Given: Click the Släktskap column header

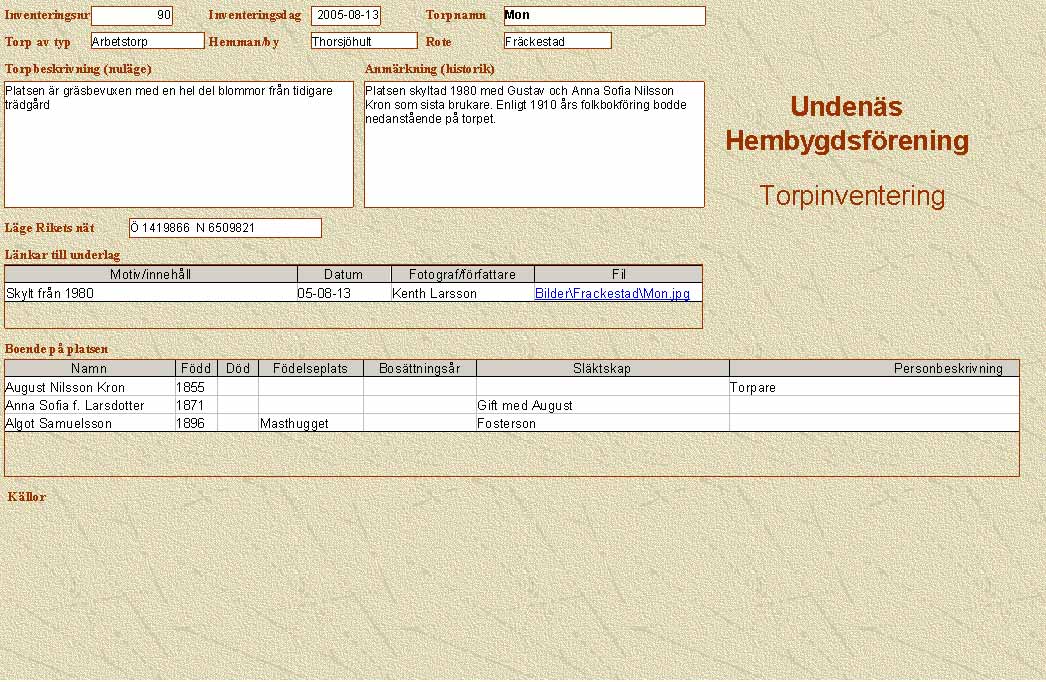Looking at the screenshot, I should point(602,368).
